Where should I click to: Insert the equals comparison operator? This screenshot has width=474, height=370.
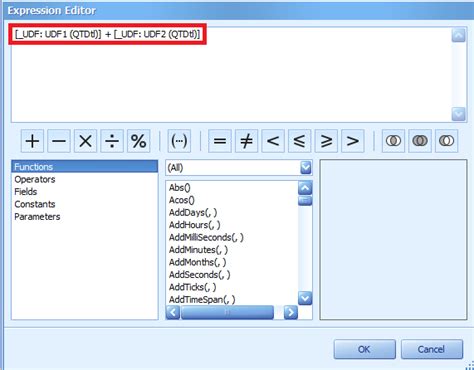[x=220, y=141]
